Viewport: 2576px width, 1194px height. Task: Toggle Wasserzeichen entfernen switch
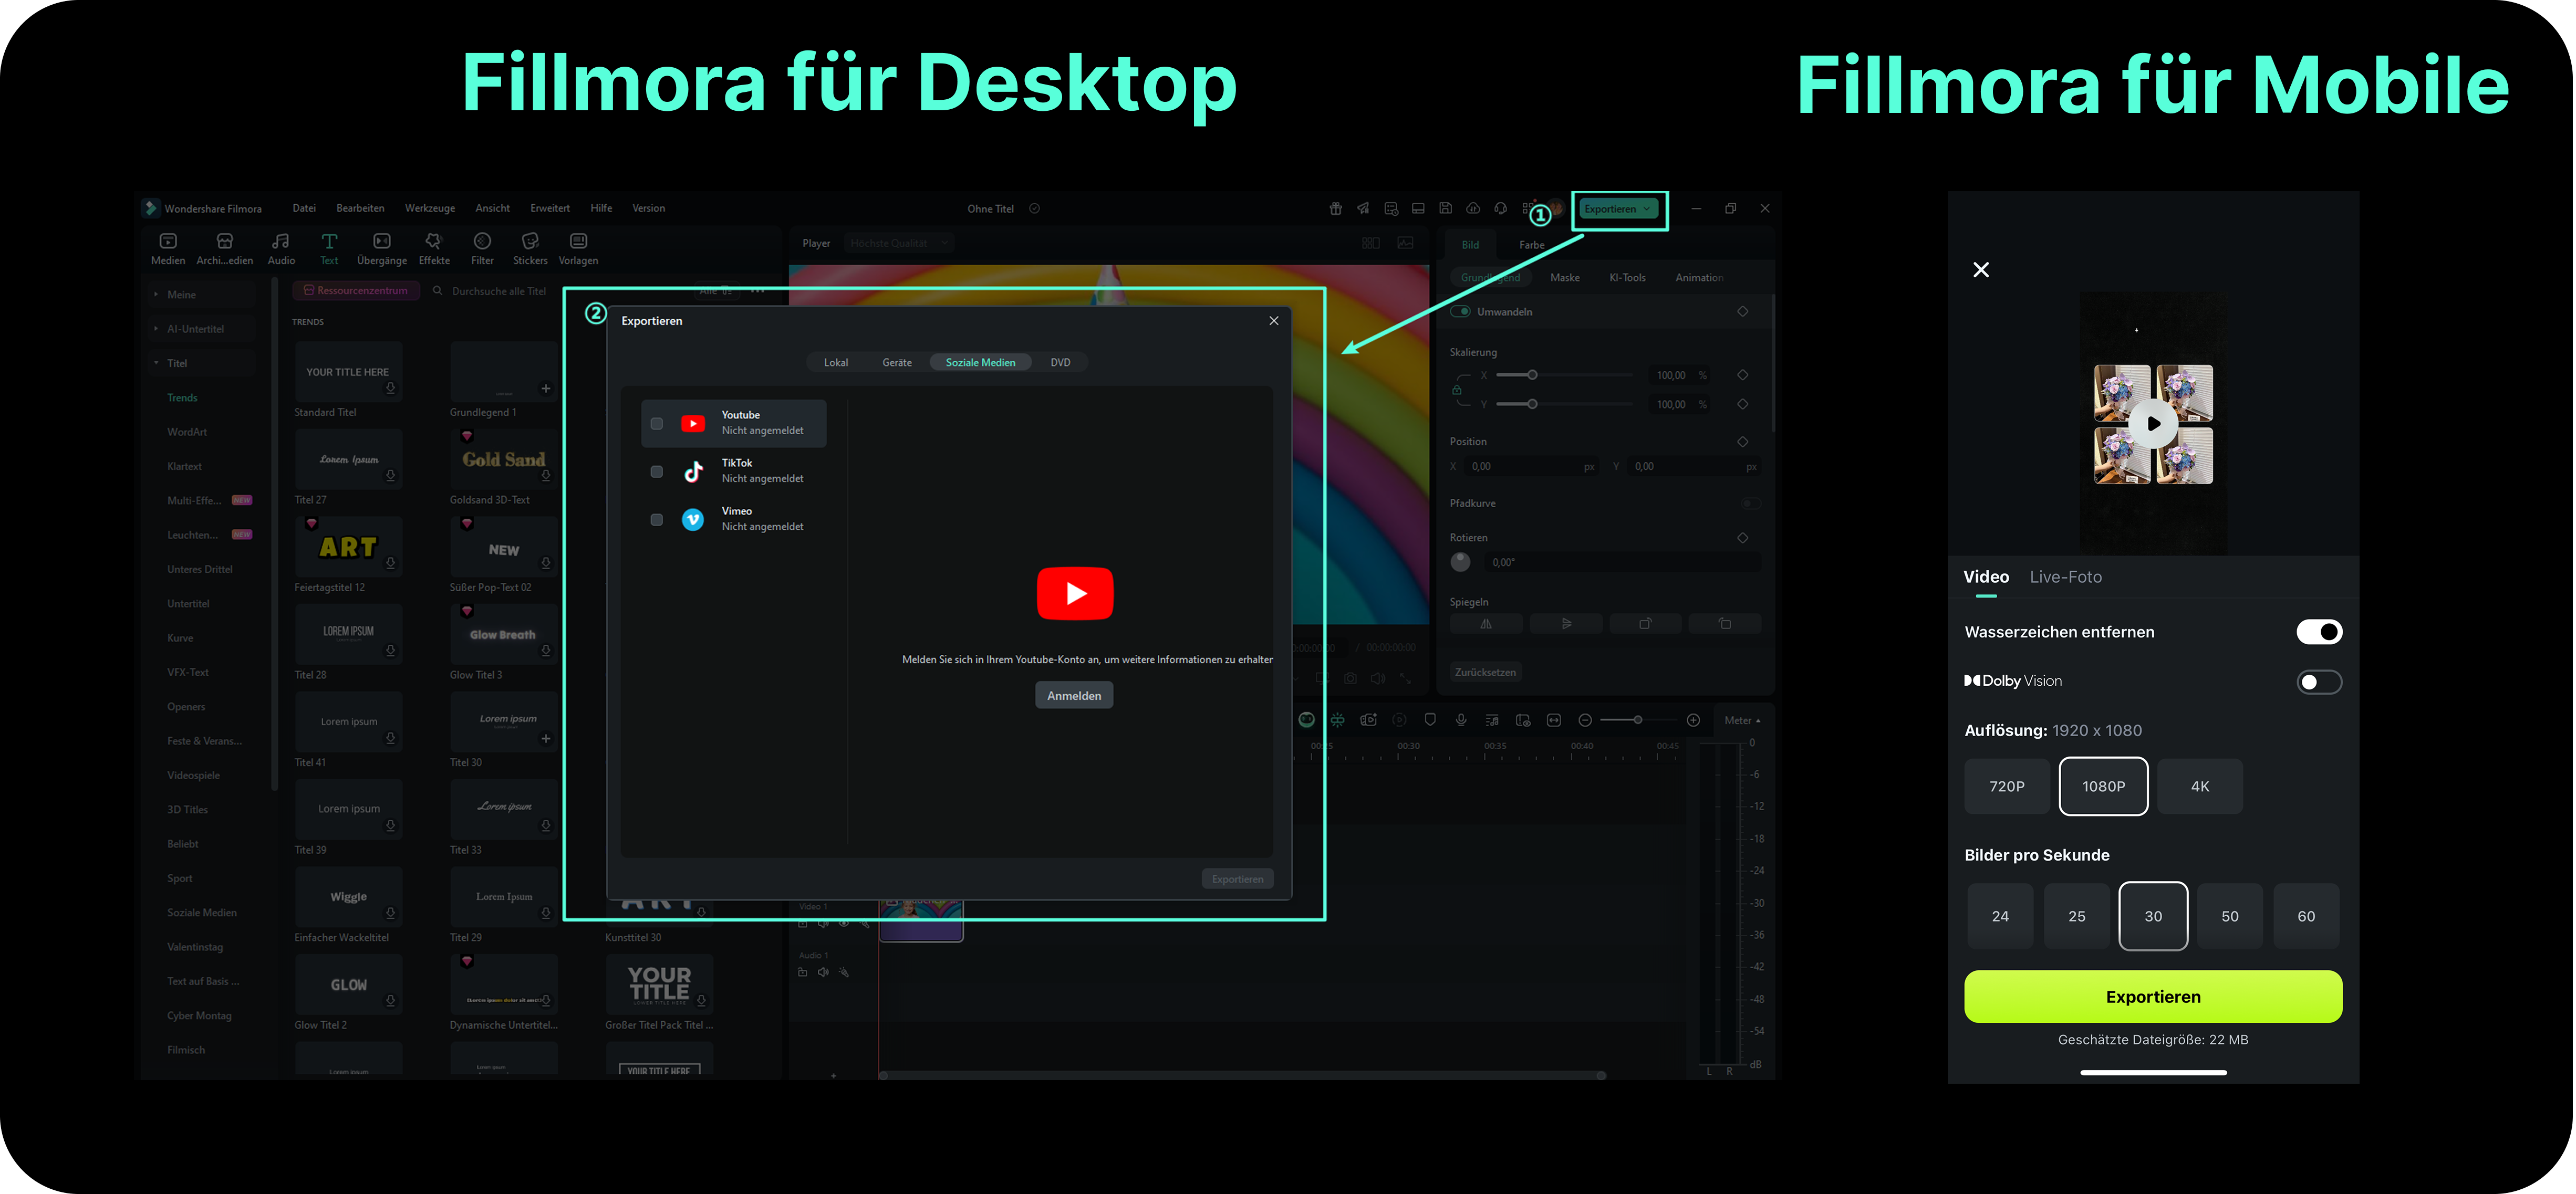[2319, 632]
